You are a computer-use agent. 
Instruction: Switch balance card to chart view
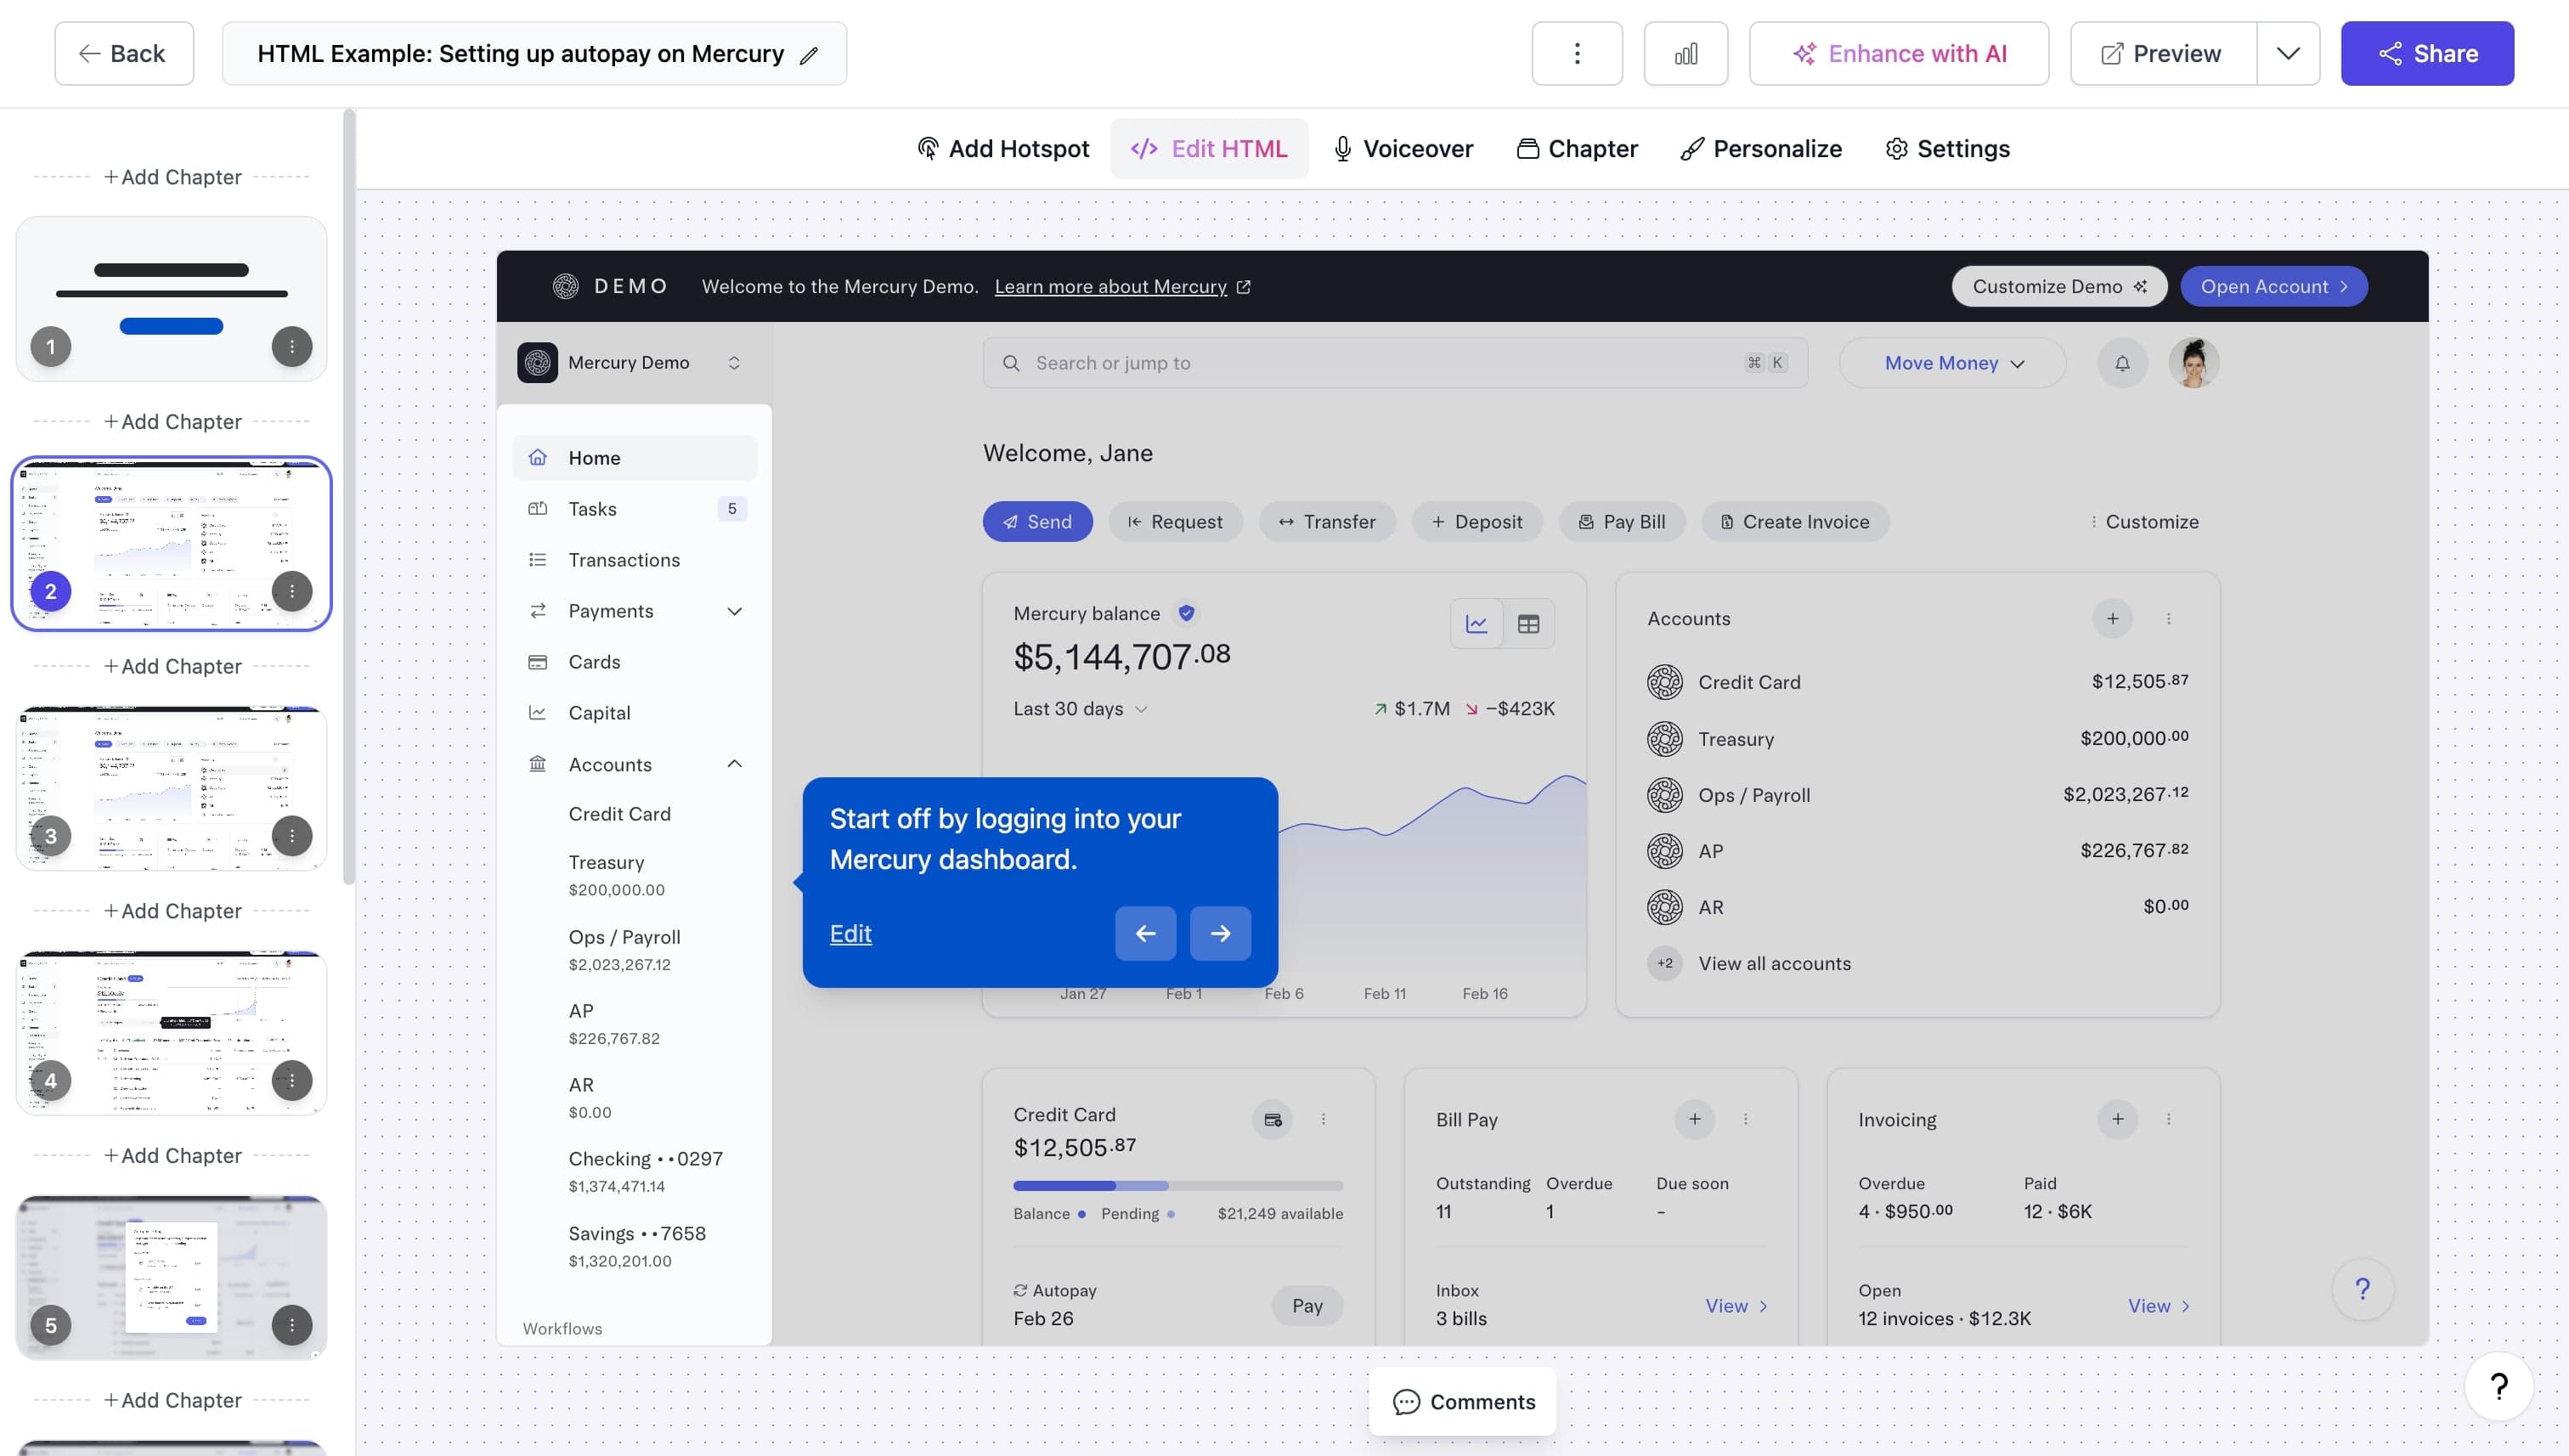1477,624
